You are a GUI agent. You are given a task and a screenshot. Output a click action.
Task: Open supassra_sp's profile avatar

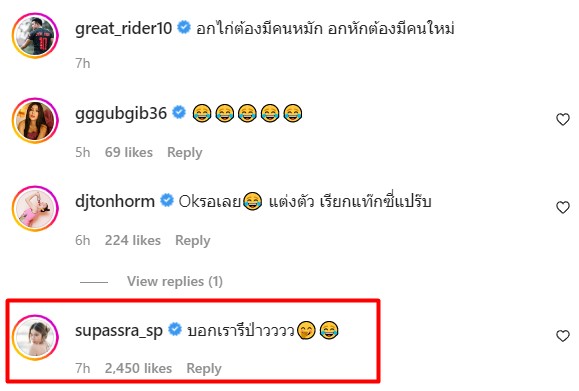(x=35, y=337)
